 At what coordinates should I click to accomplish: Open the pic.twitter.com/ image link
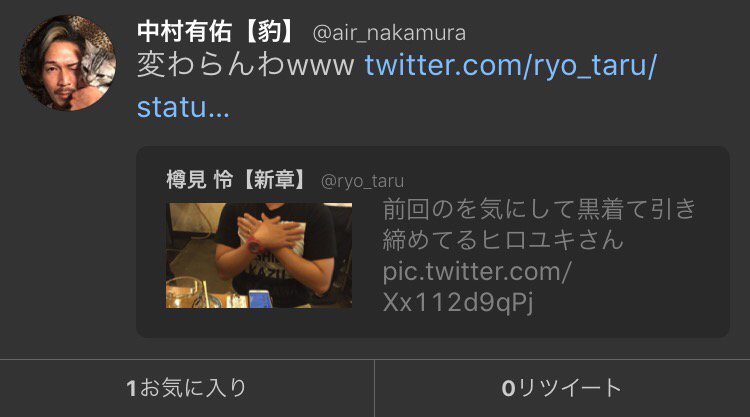[x=477, y=271]
